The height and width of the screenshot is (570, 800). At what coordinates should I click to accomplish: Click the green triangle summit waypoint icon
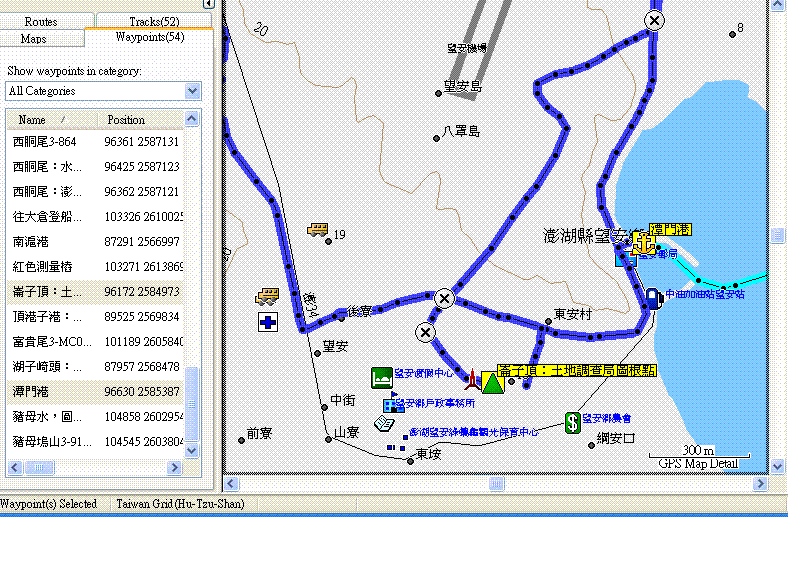(492, 383)
